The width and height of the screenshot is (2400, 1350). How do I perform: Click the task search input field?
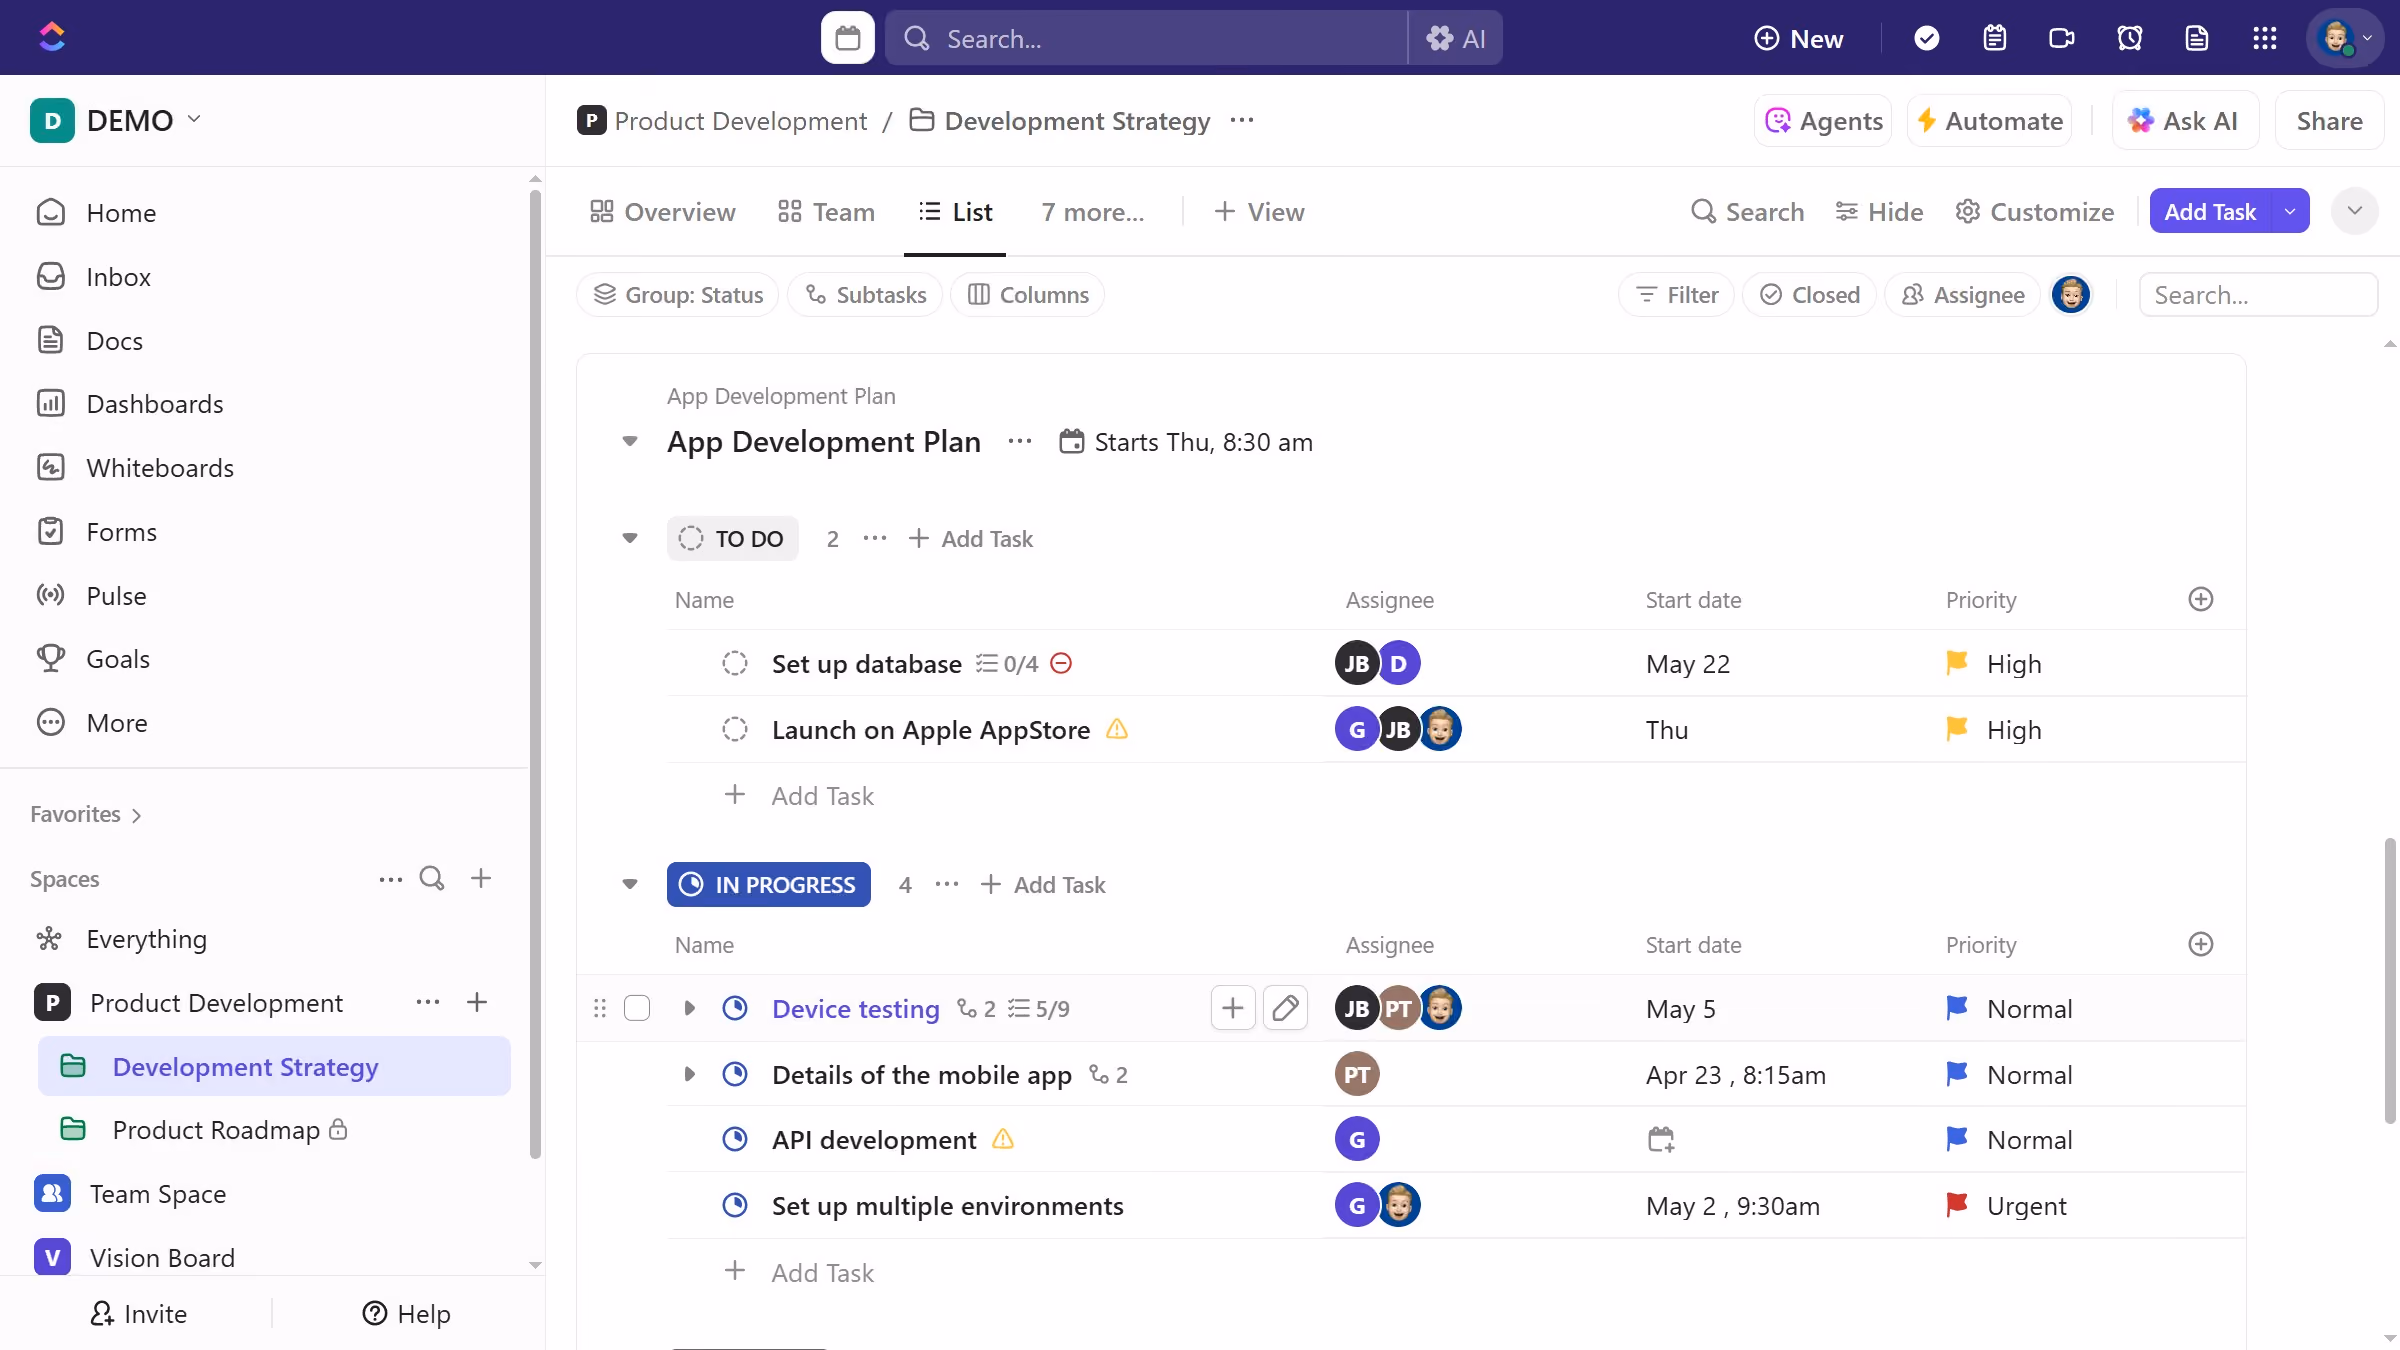(x=2258, y=295)
